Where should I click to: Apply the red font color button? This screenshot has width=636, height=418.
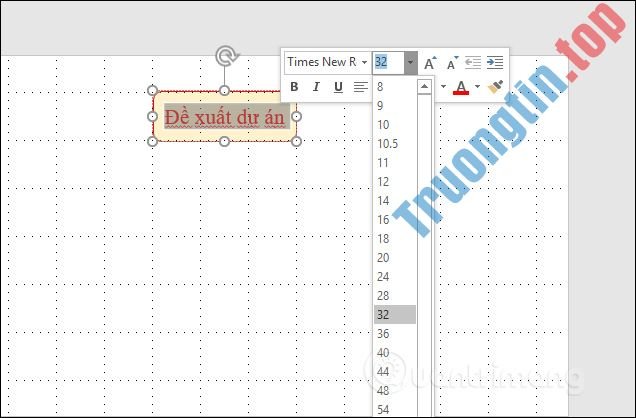[461, 87]
